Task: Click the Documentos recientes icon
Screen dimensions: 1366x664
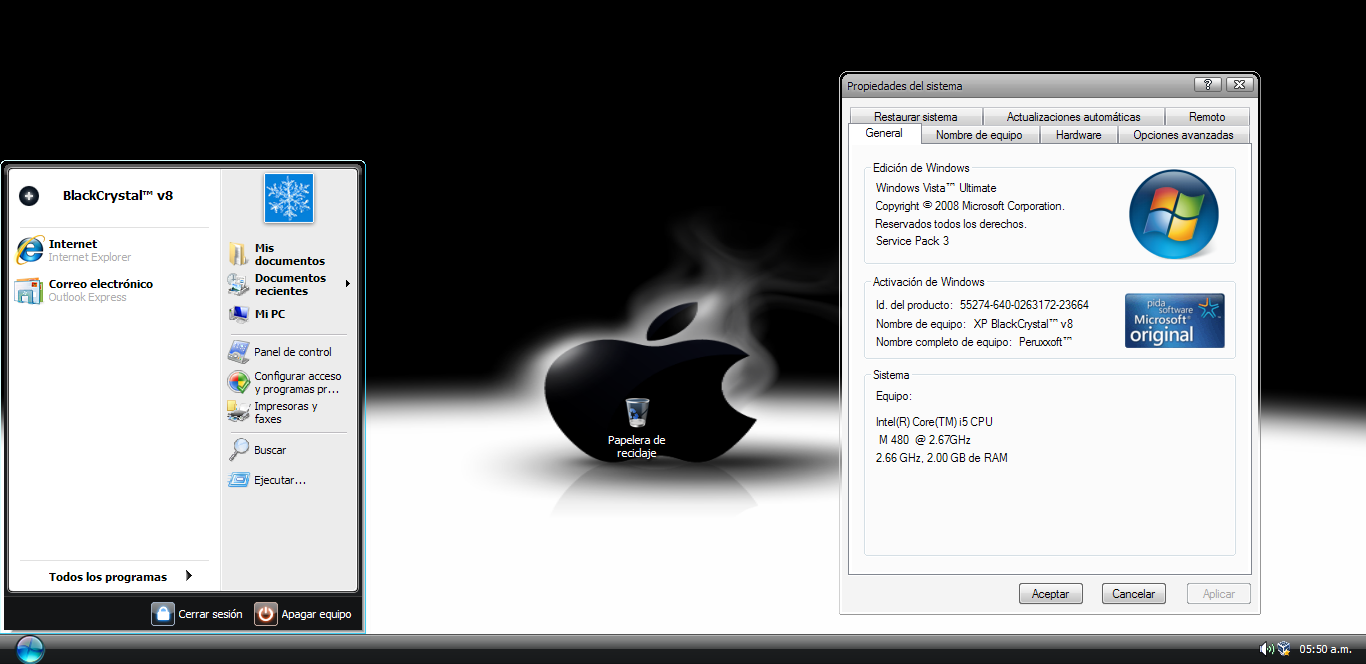Action: [238, 284]
